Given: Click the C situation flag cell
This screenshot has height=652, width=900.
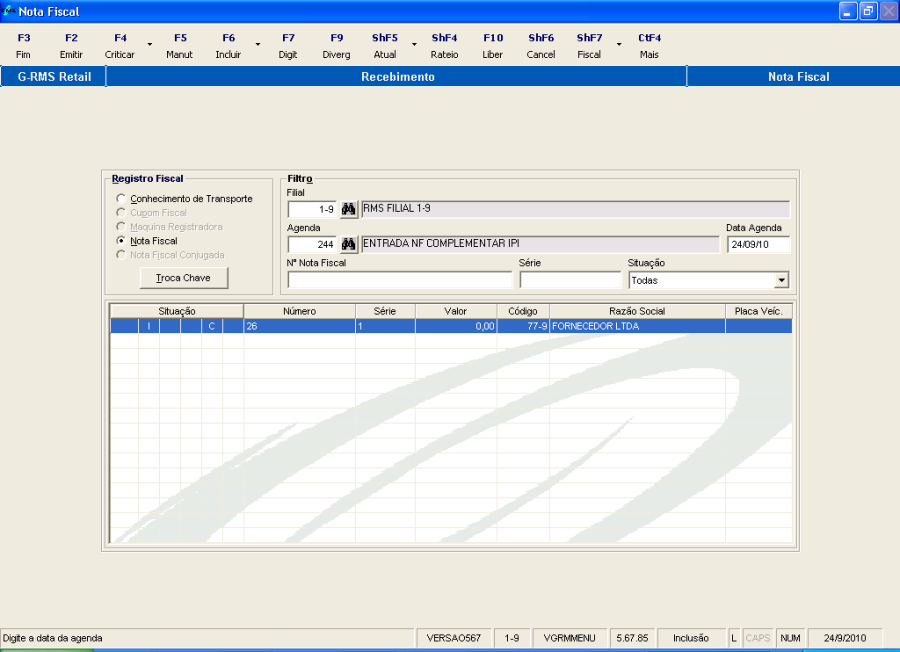Looking at the screenshot, I should point(212,326).
